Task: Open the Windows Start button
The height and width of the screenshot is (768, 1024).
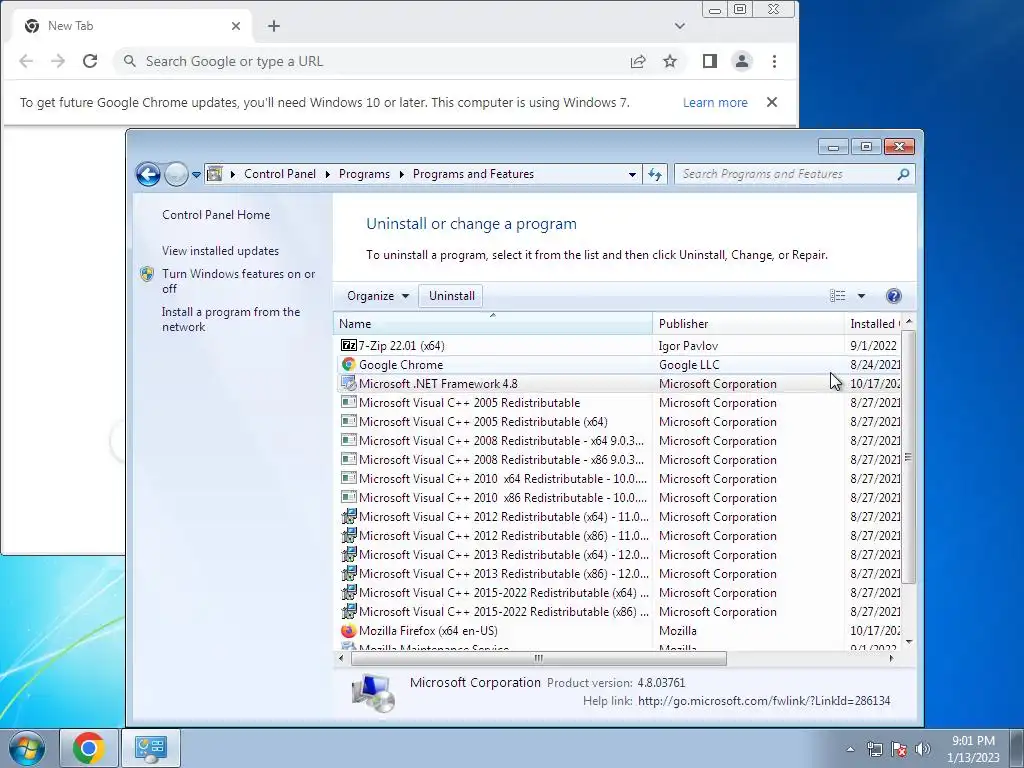Action: click(27, 748)
